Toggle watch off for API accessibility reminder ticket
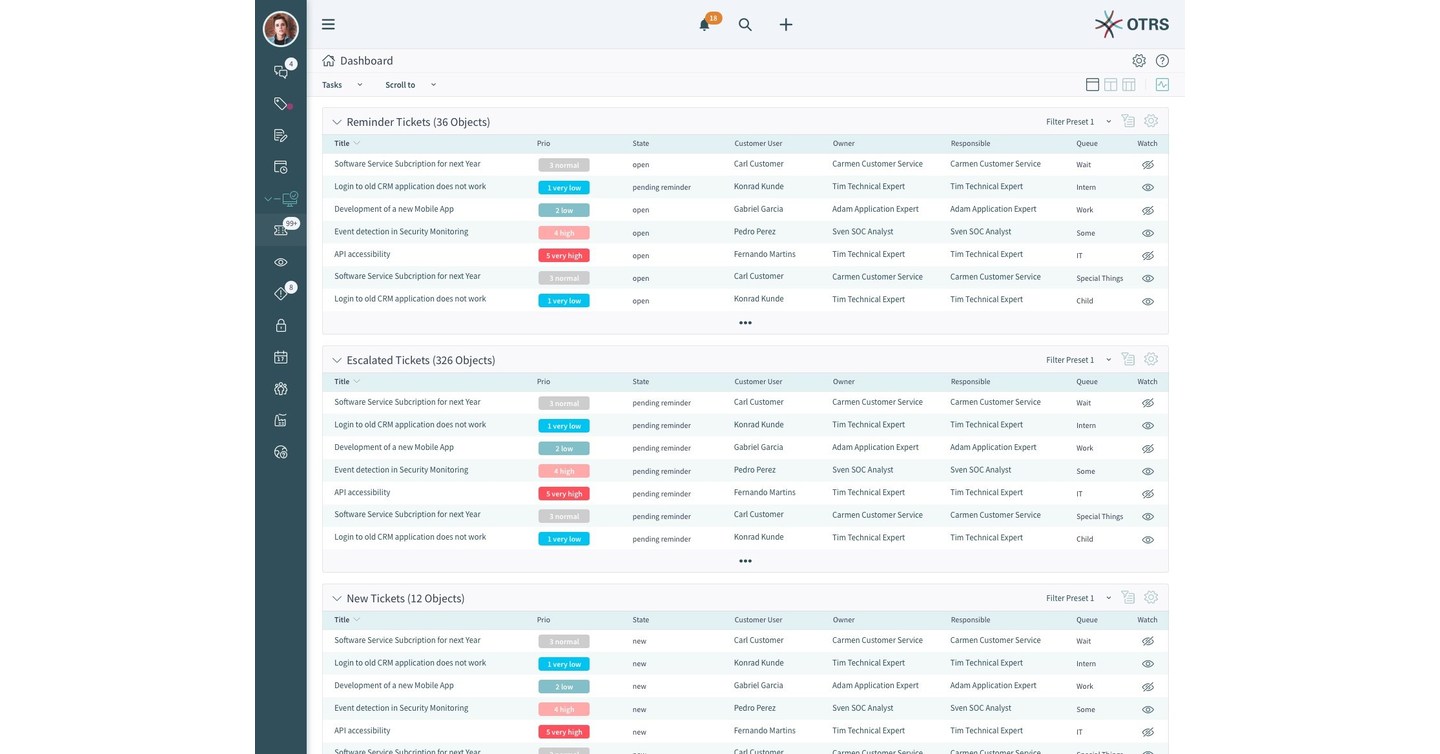The width and height of the screenshot is (1440, 754). pyautogui.click(x=1147, y=255)
